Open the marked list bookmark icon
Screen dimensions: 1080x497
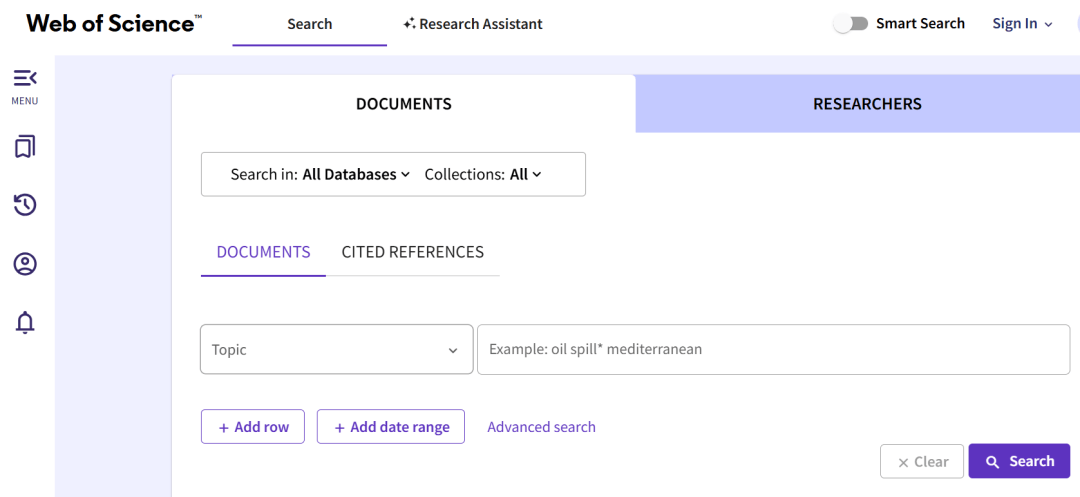[25, 147]
